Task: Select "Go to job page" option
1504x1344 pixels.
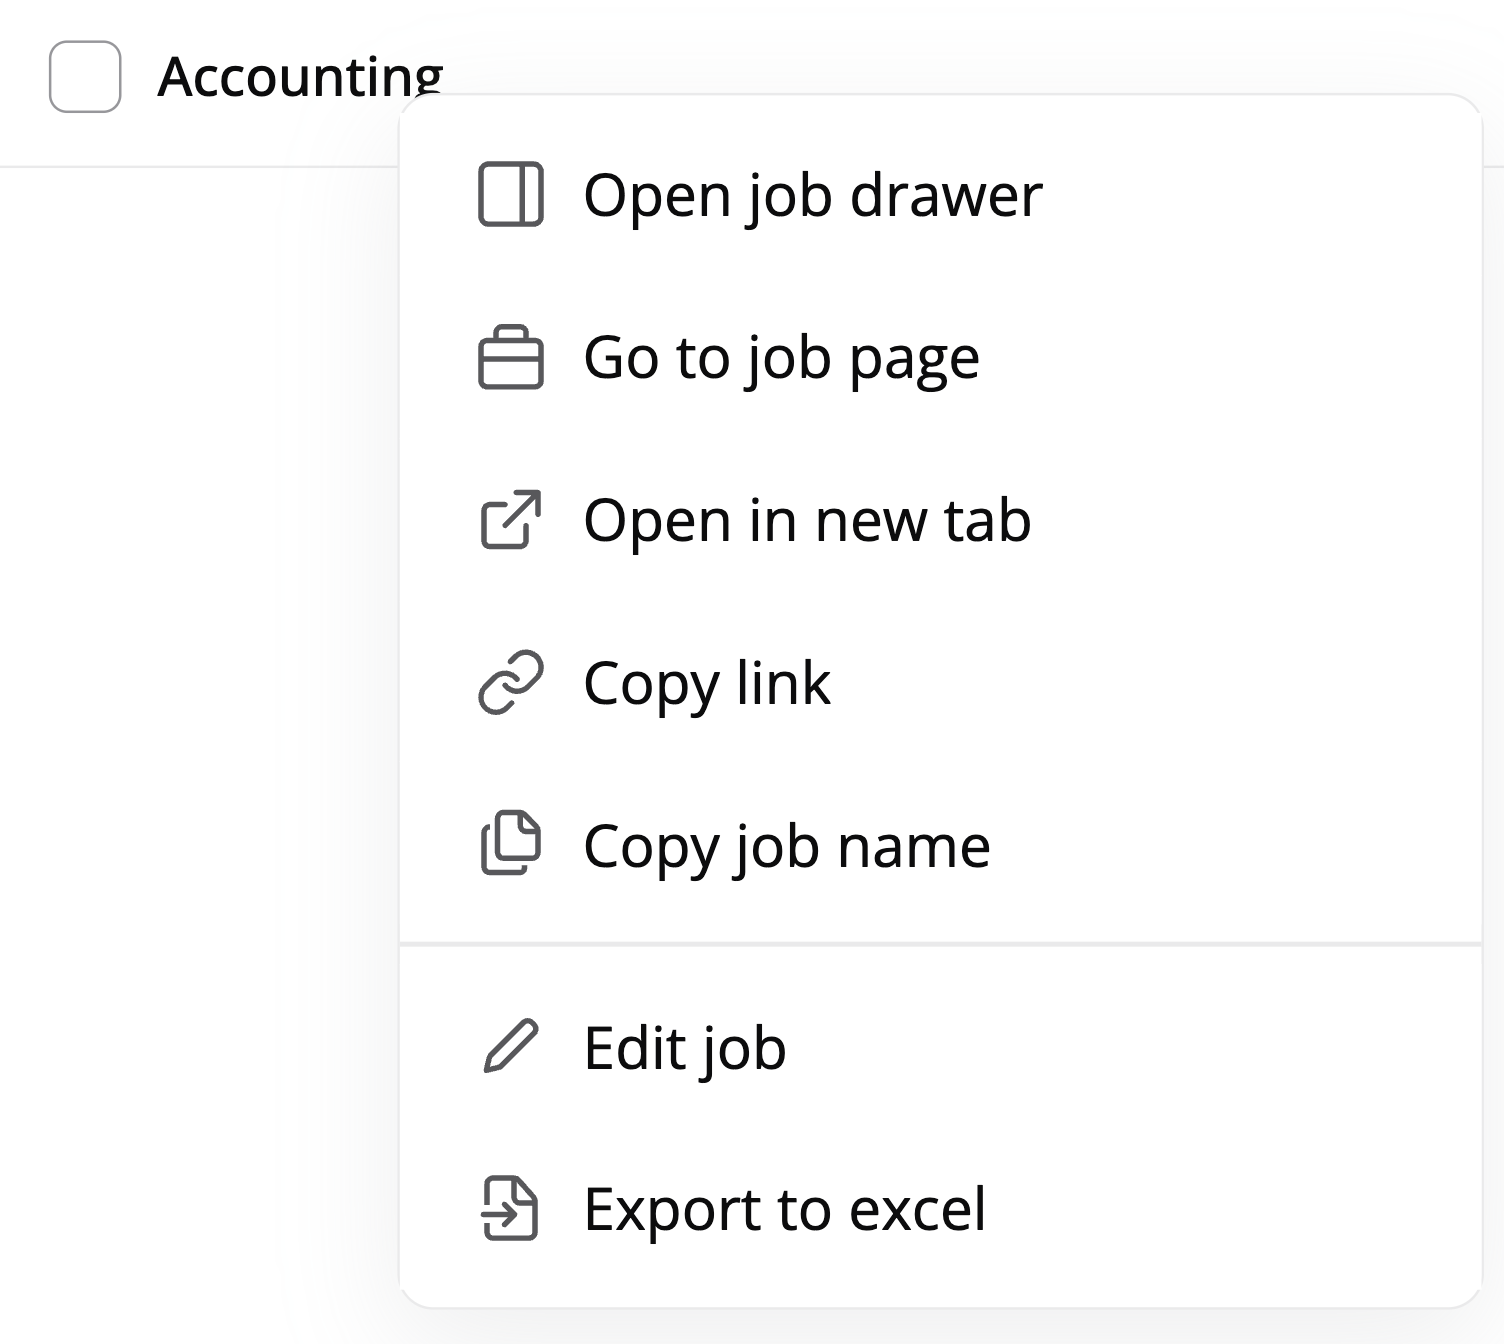Action: 781,358
